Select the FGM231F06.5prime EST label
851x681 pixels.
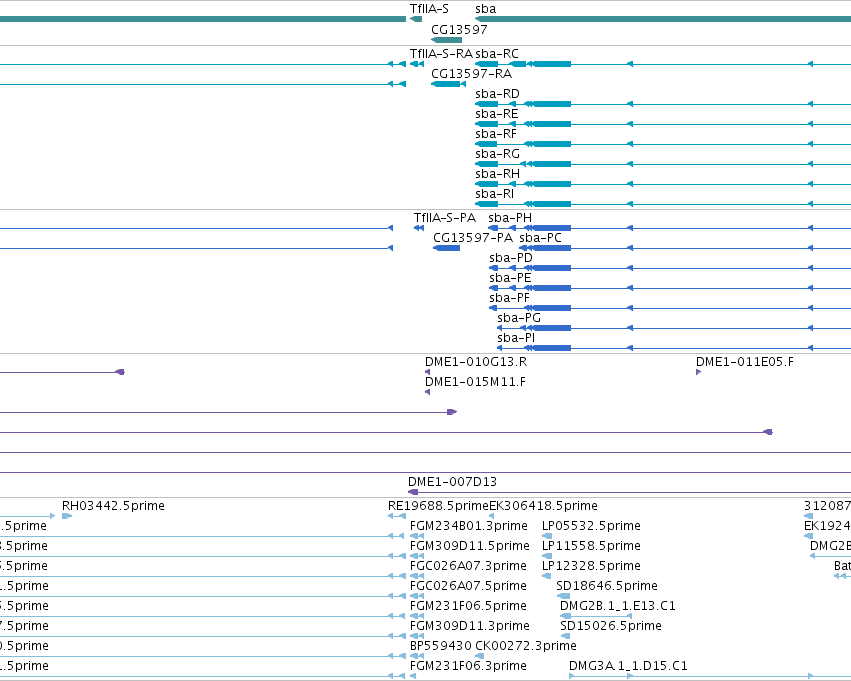click(x=468, y=606)
